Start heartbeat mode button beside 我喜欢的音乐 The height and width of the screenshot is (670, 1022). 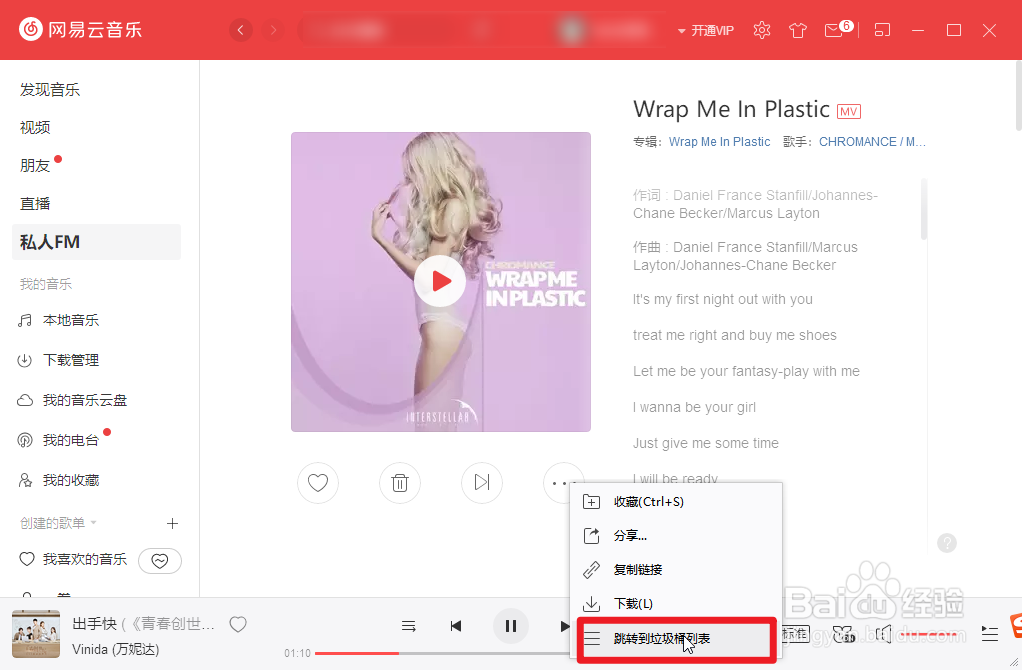[x=160, y=561]
